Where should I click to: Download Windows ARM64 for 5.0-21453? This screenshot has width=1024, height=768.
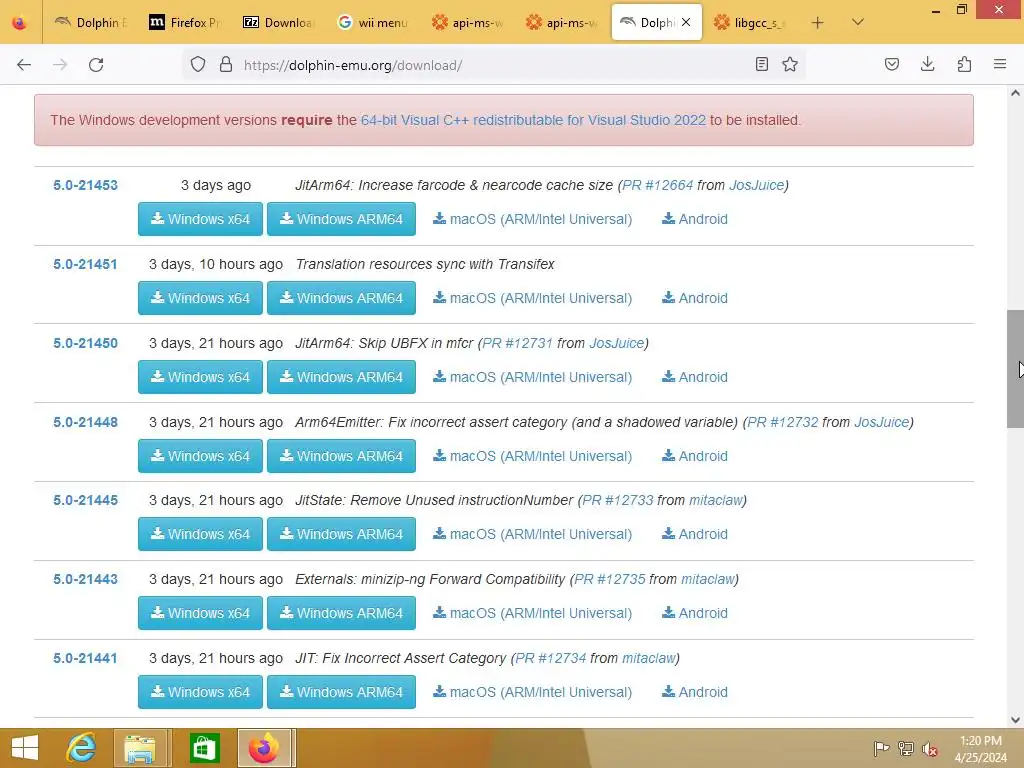click(x=342, y=219)
